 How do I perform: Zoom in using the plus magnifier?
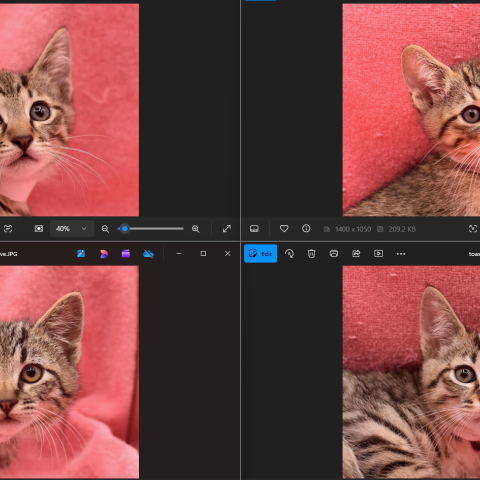pos(196,229)
